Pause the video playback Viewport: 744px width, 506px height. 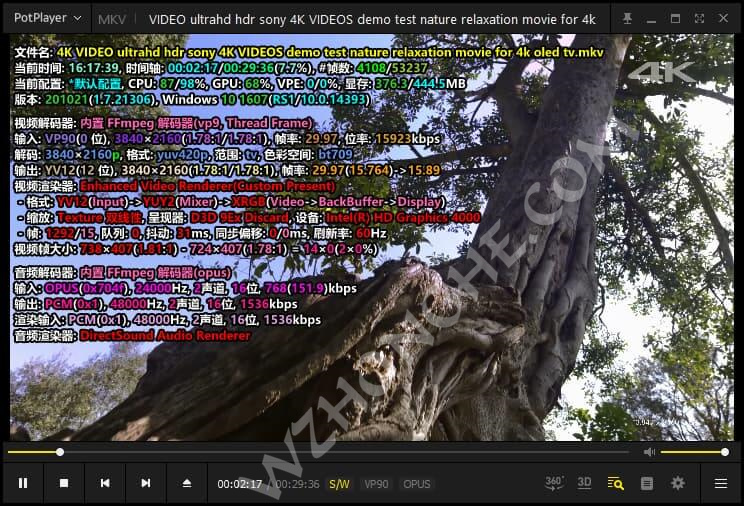pos(22,484)
